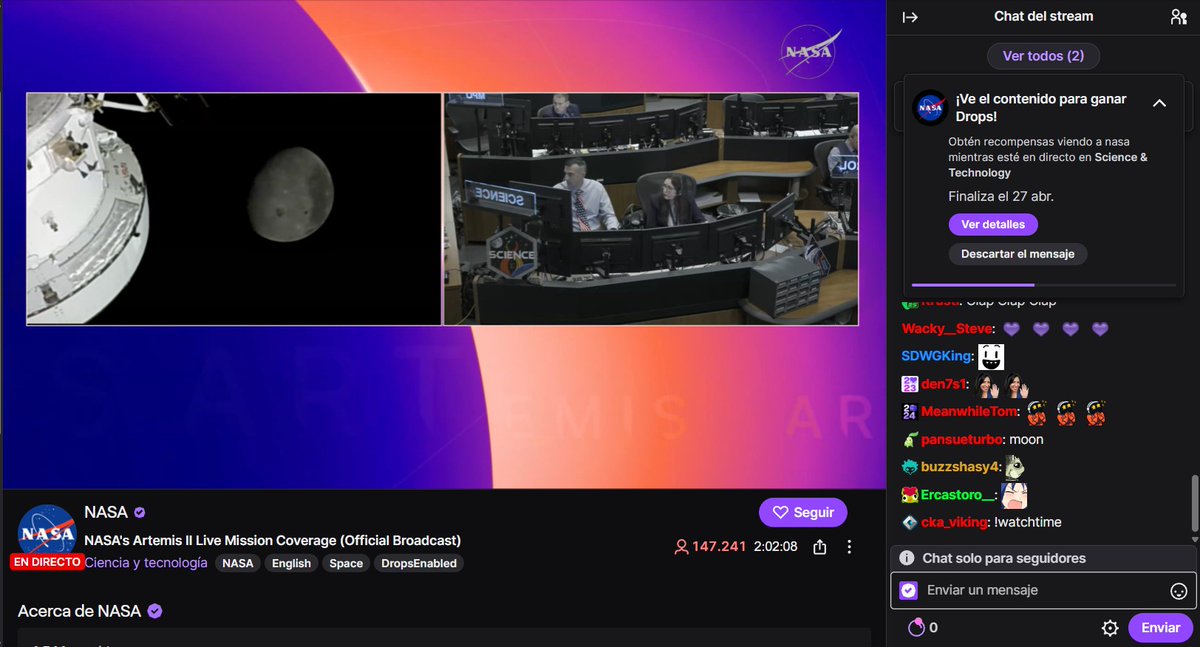Open buzzshasy4's chat username
This screenshot has width=1200, height=647.
coord(959,467)
